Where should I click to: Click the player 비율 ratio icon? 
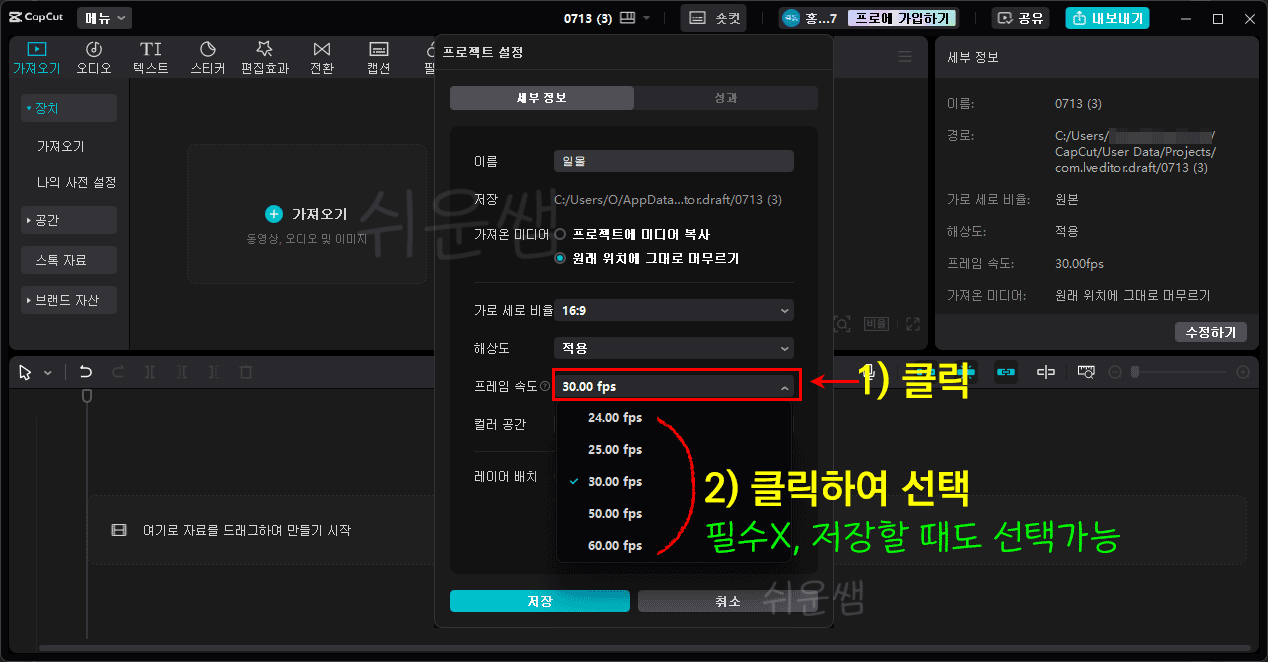pyautogui.click(x=876, y=324)
